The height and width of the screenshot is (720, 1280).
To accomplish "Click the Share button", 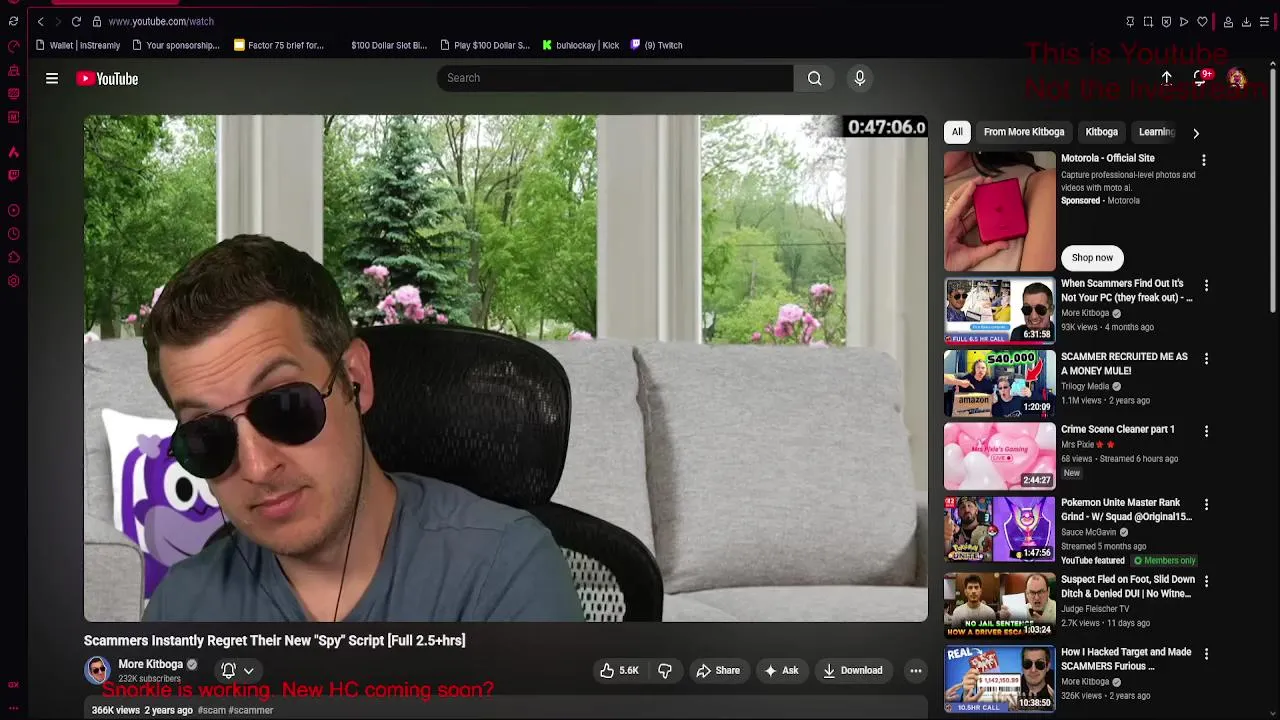I will [x=718, y=671].
